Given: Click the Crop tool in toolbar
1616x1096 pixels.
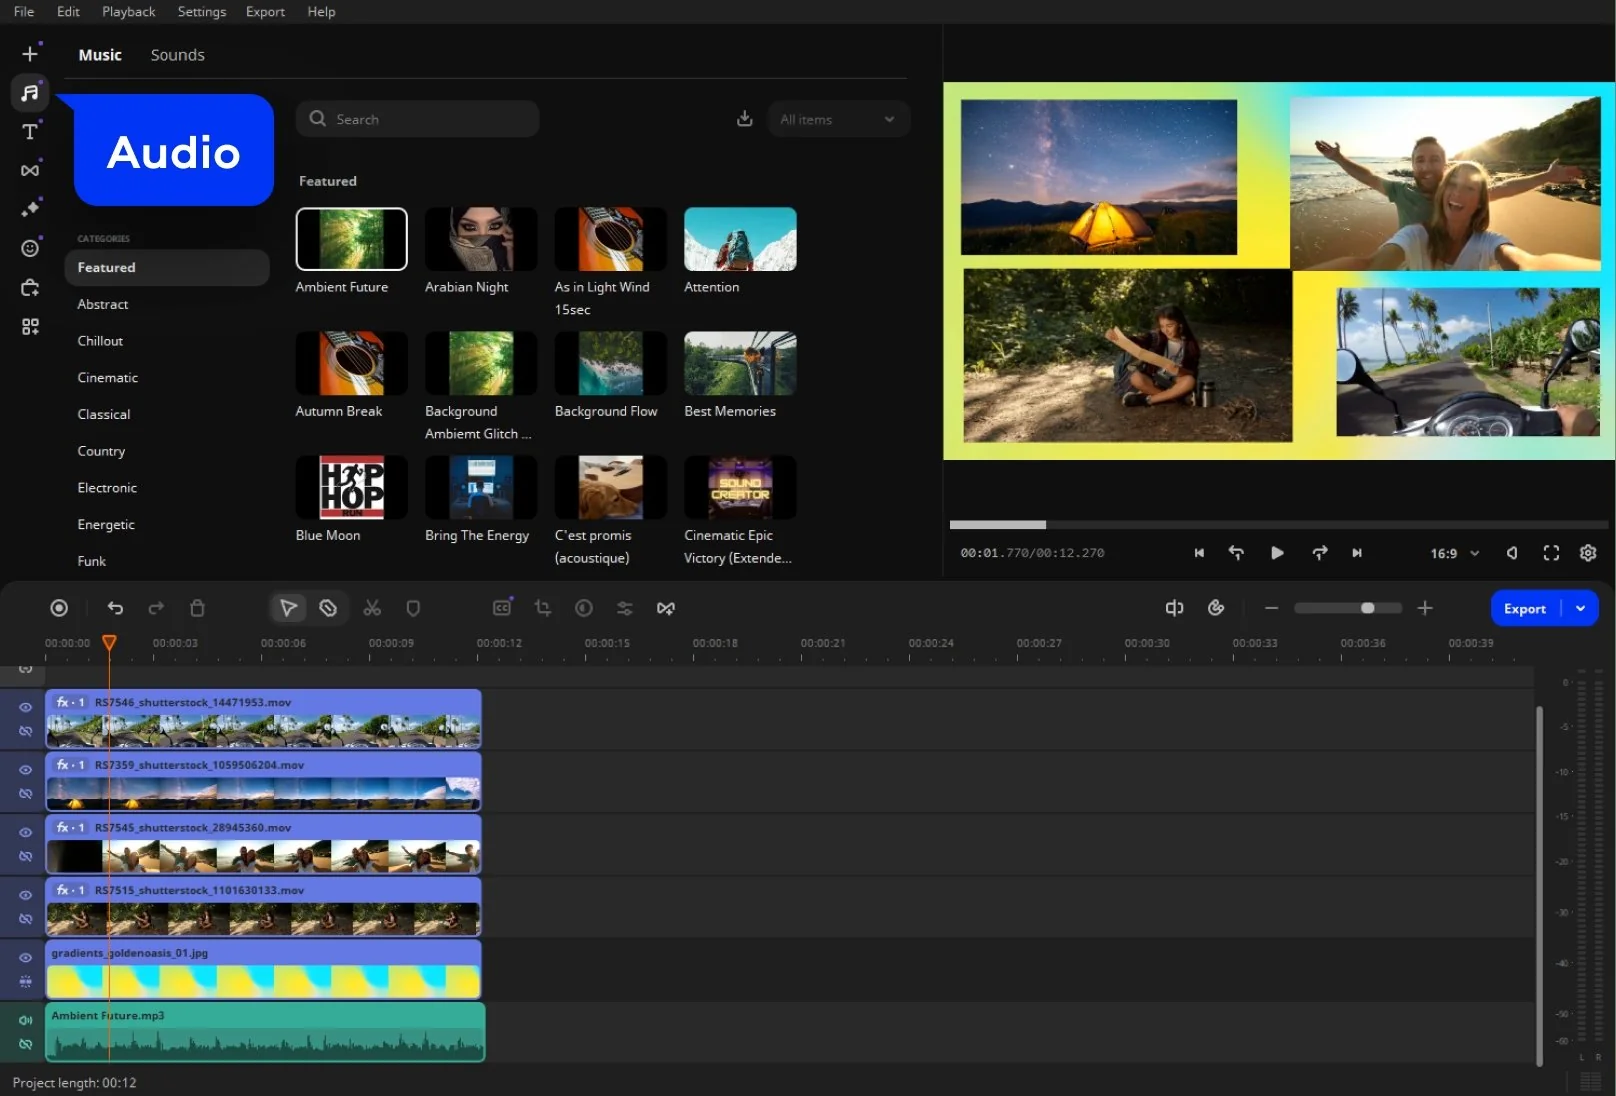Looking at the screenshot, I should 543,608.
